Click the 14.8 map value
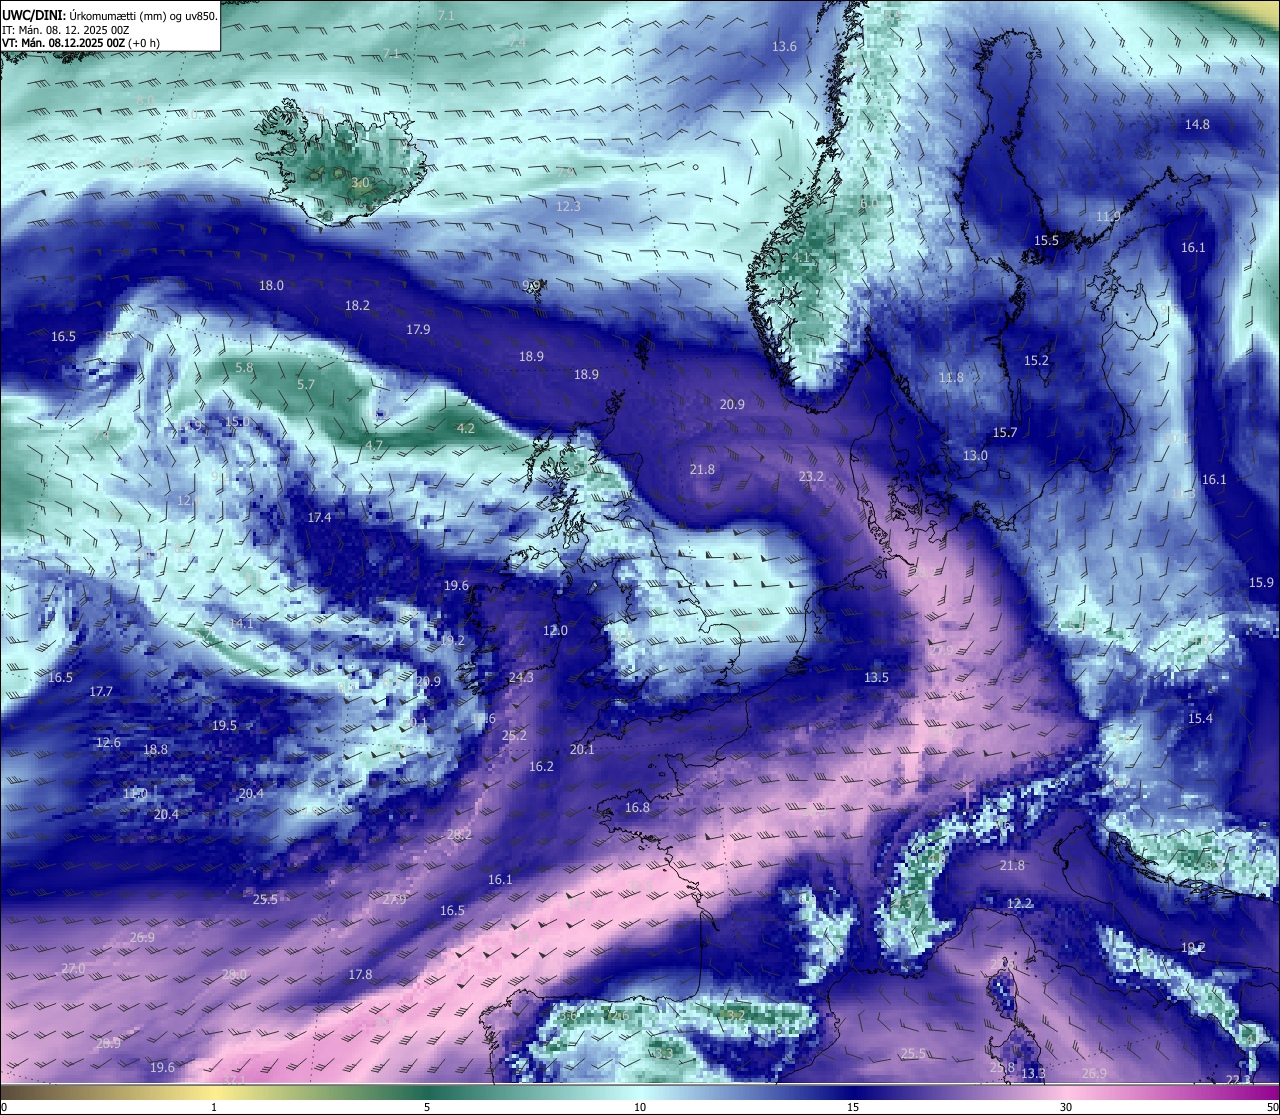1280x1115 pixels. (1197, 124)
